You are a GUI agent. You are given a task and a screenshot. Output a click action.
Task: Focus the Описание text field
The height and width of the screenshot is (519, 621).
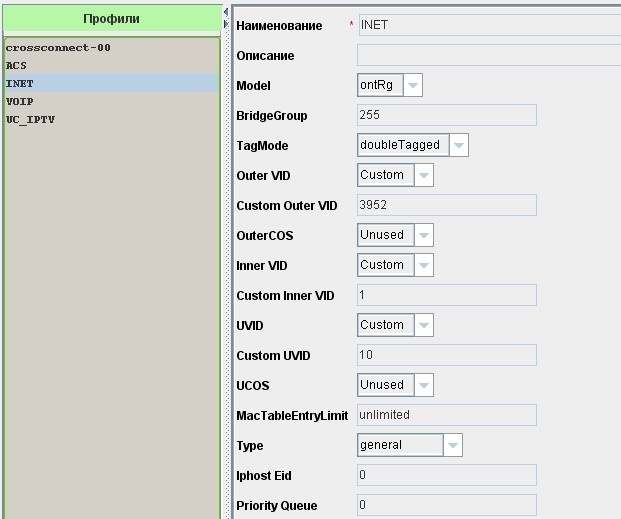(488, 56)
